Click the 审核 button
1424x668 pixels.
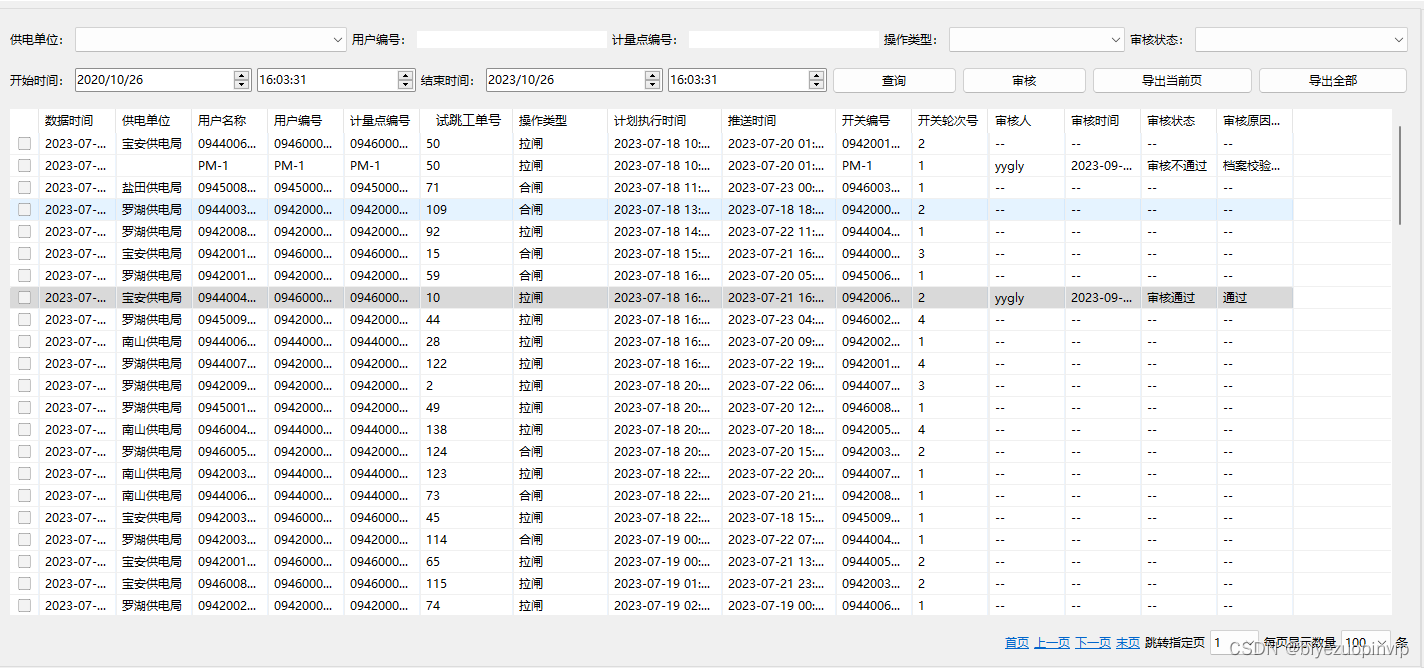(1024, 80)
